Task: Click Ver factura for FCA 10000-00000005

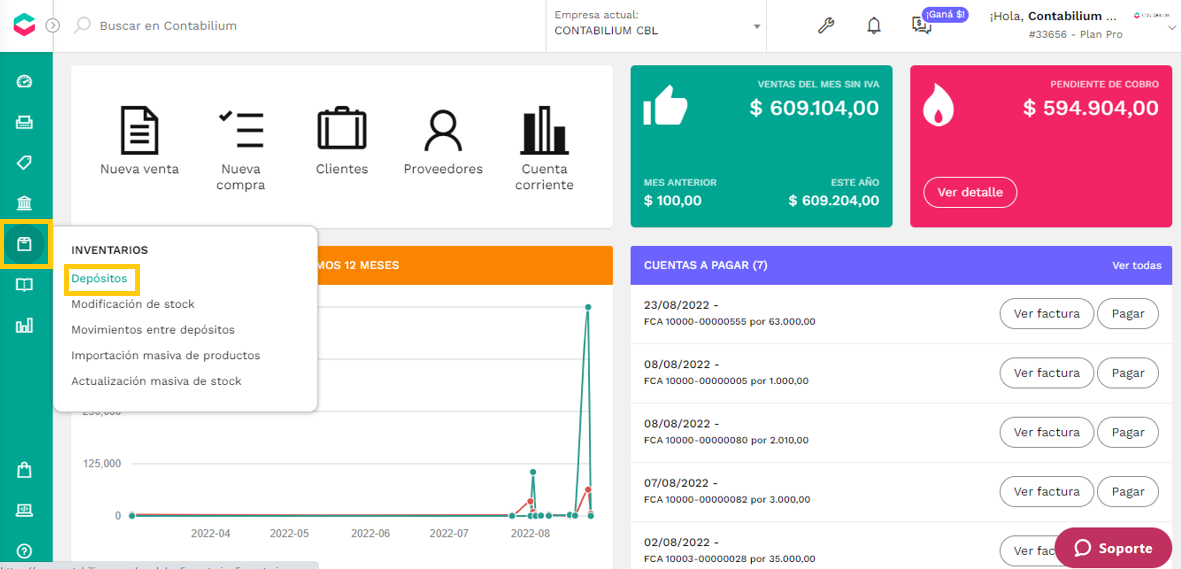Action: click(x=1046, y=372)
